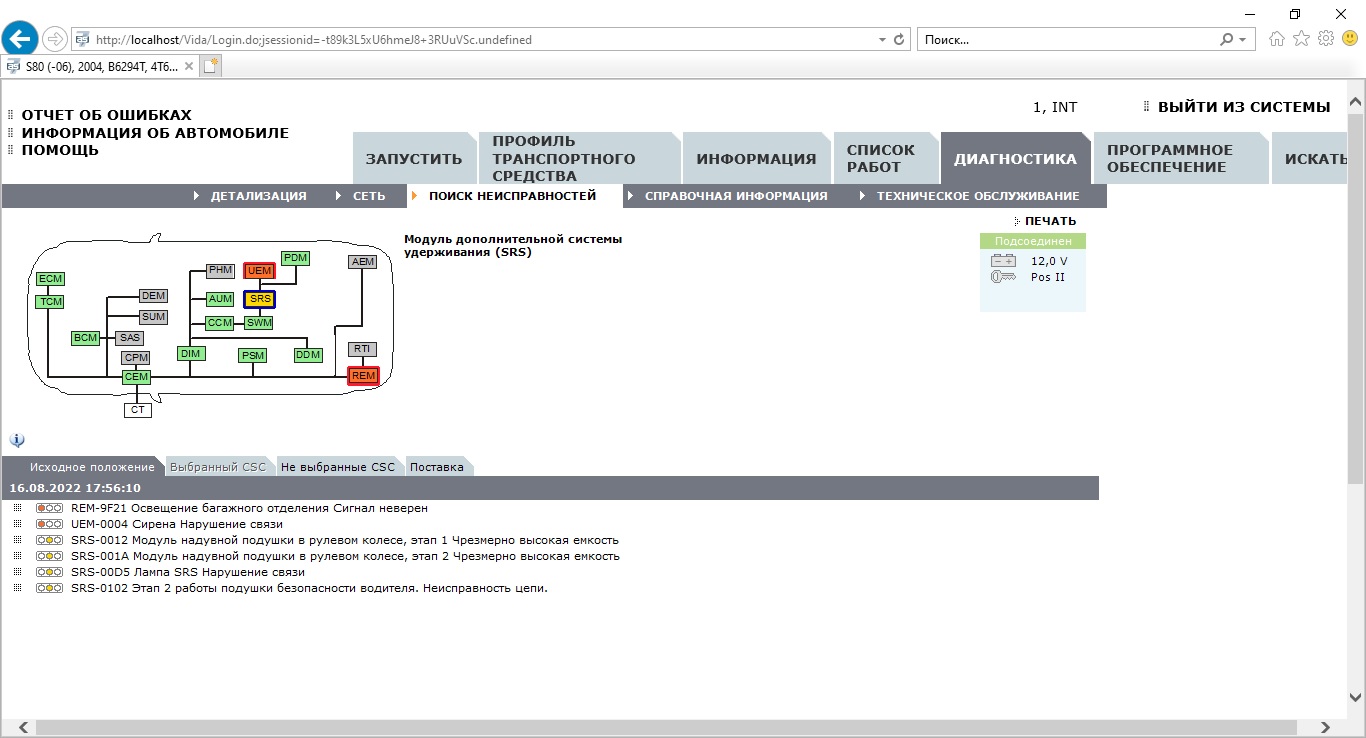The image size is (1366, 738).
Task: Click the browser refresh icon
Action: (899, 40)
